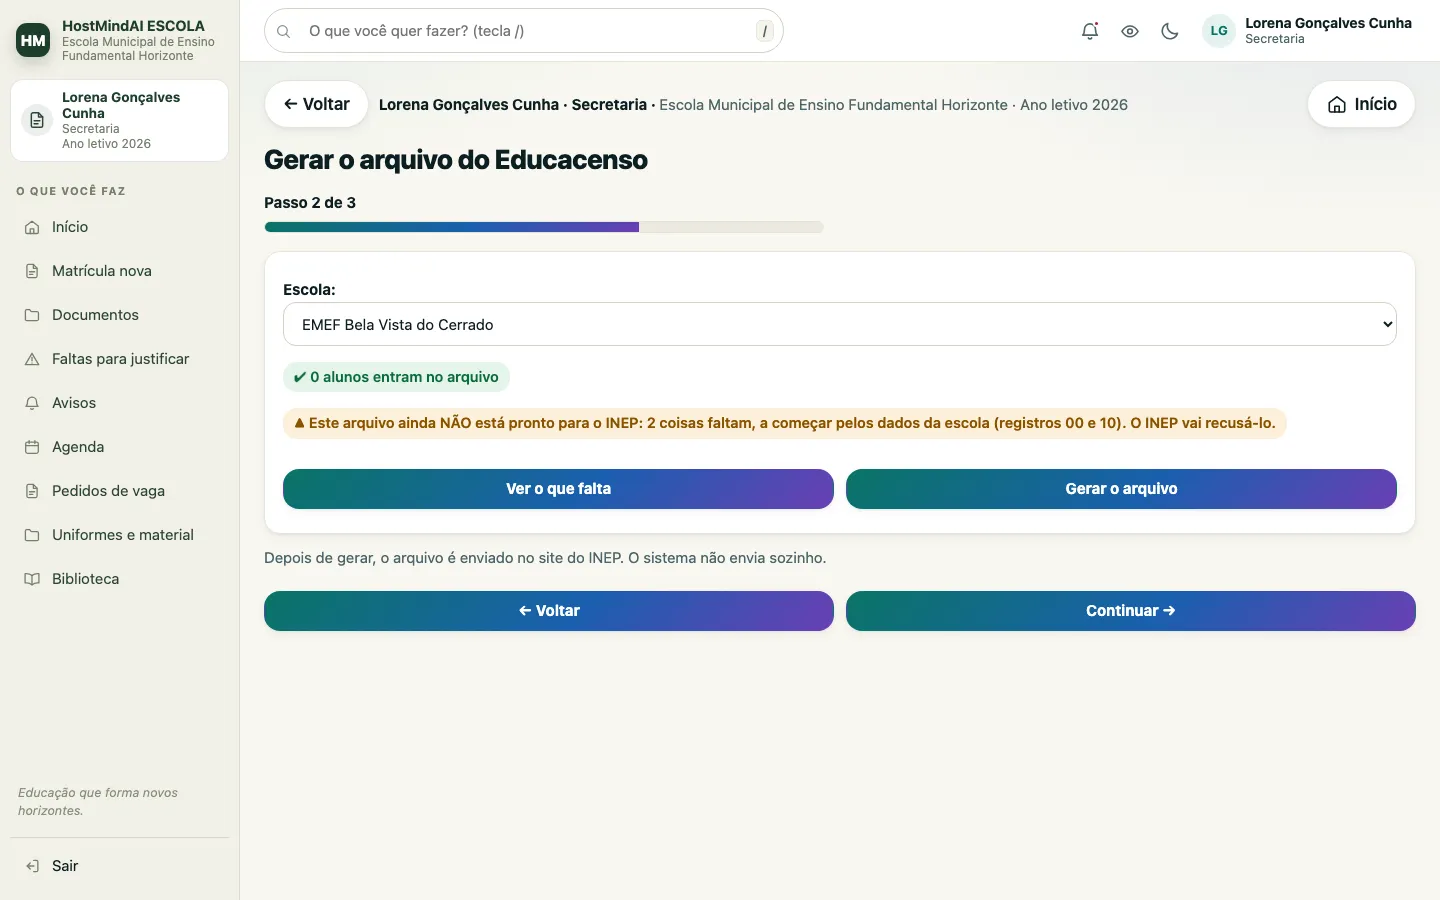Click the Passo 2 de 3 progress bar
The image size is (1440, 900).
coord(544,227)
